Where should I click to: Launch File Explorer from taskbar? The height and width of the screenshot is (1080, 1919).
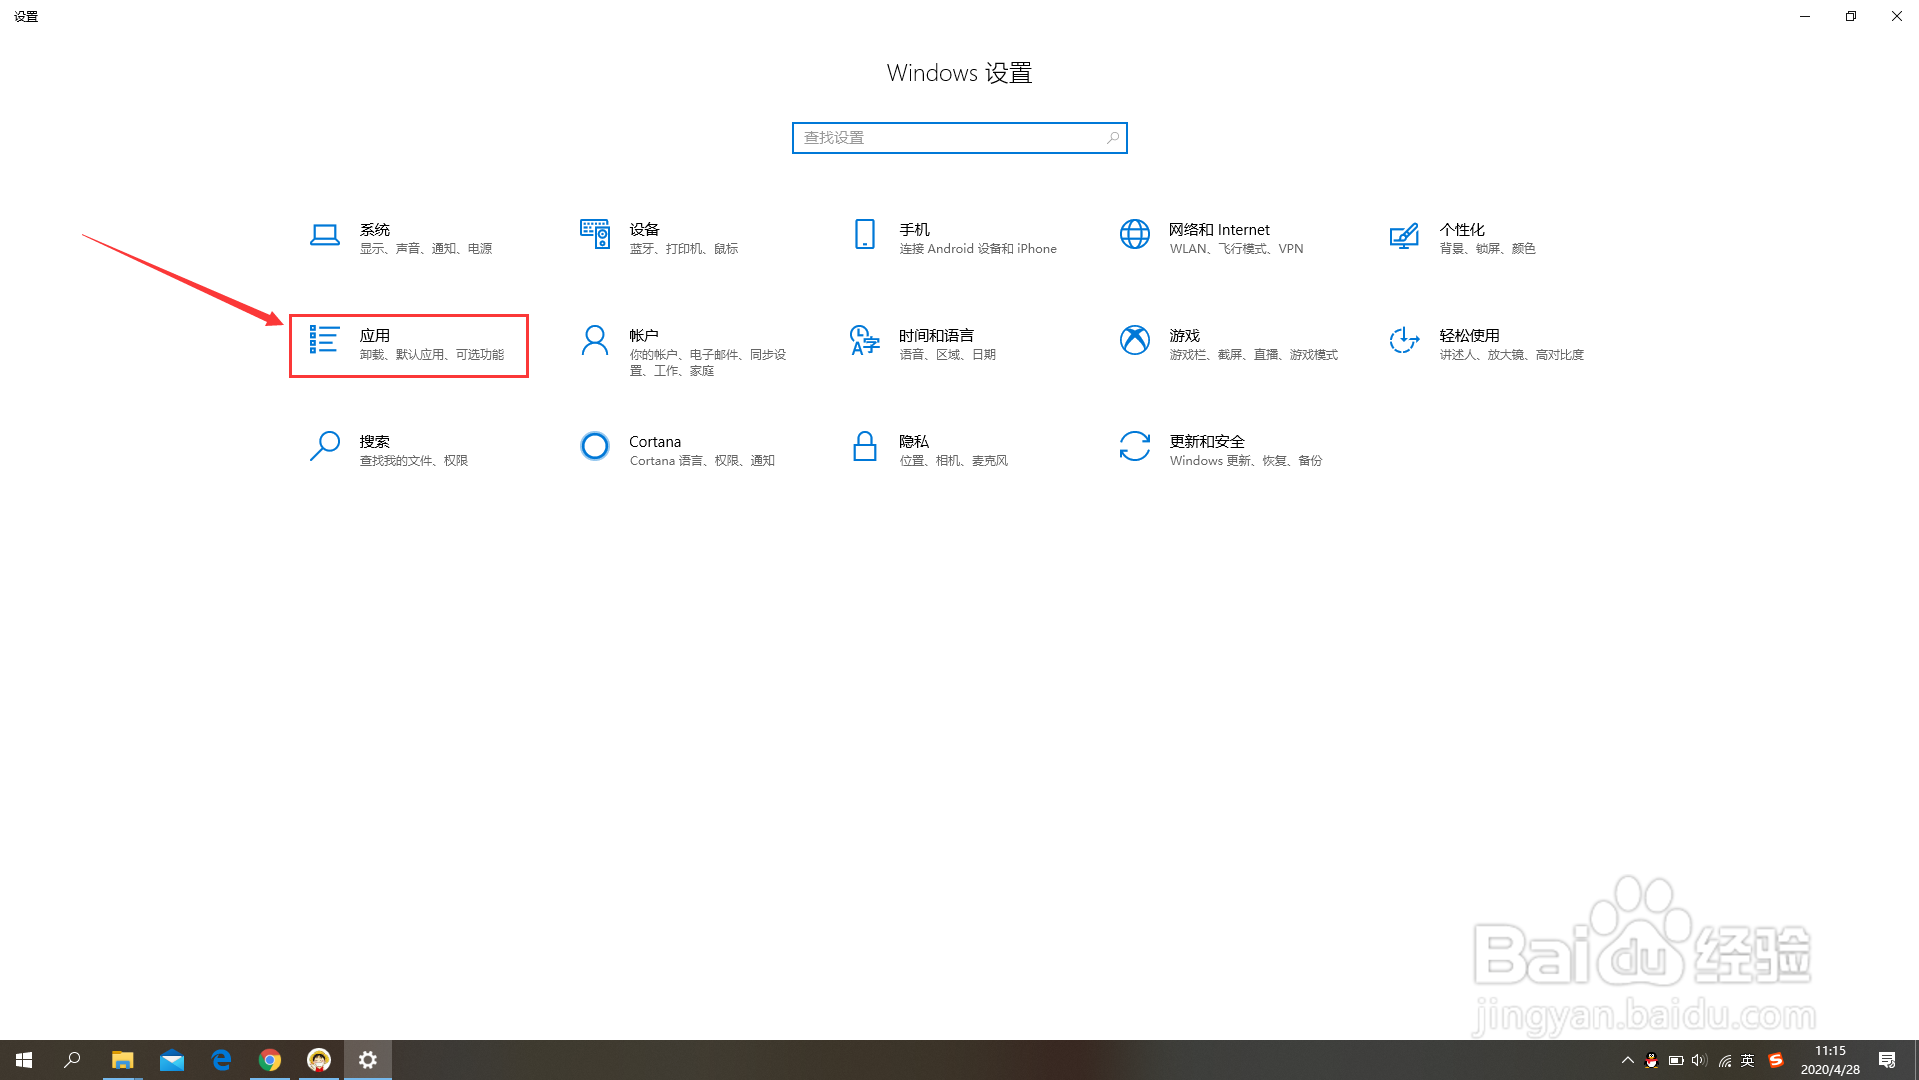coord(122,1060)
